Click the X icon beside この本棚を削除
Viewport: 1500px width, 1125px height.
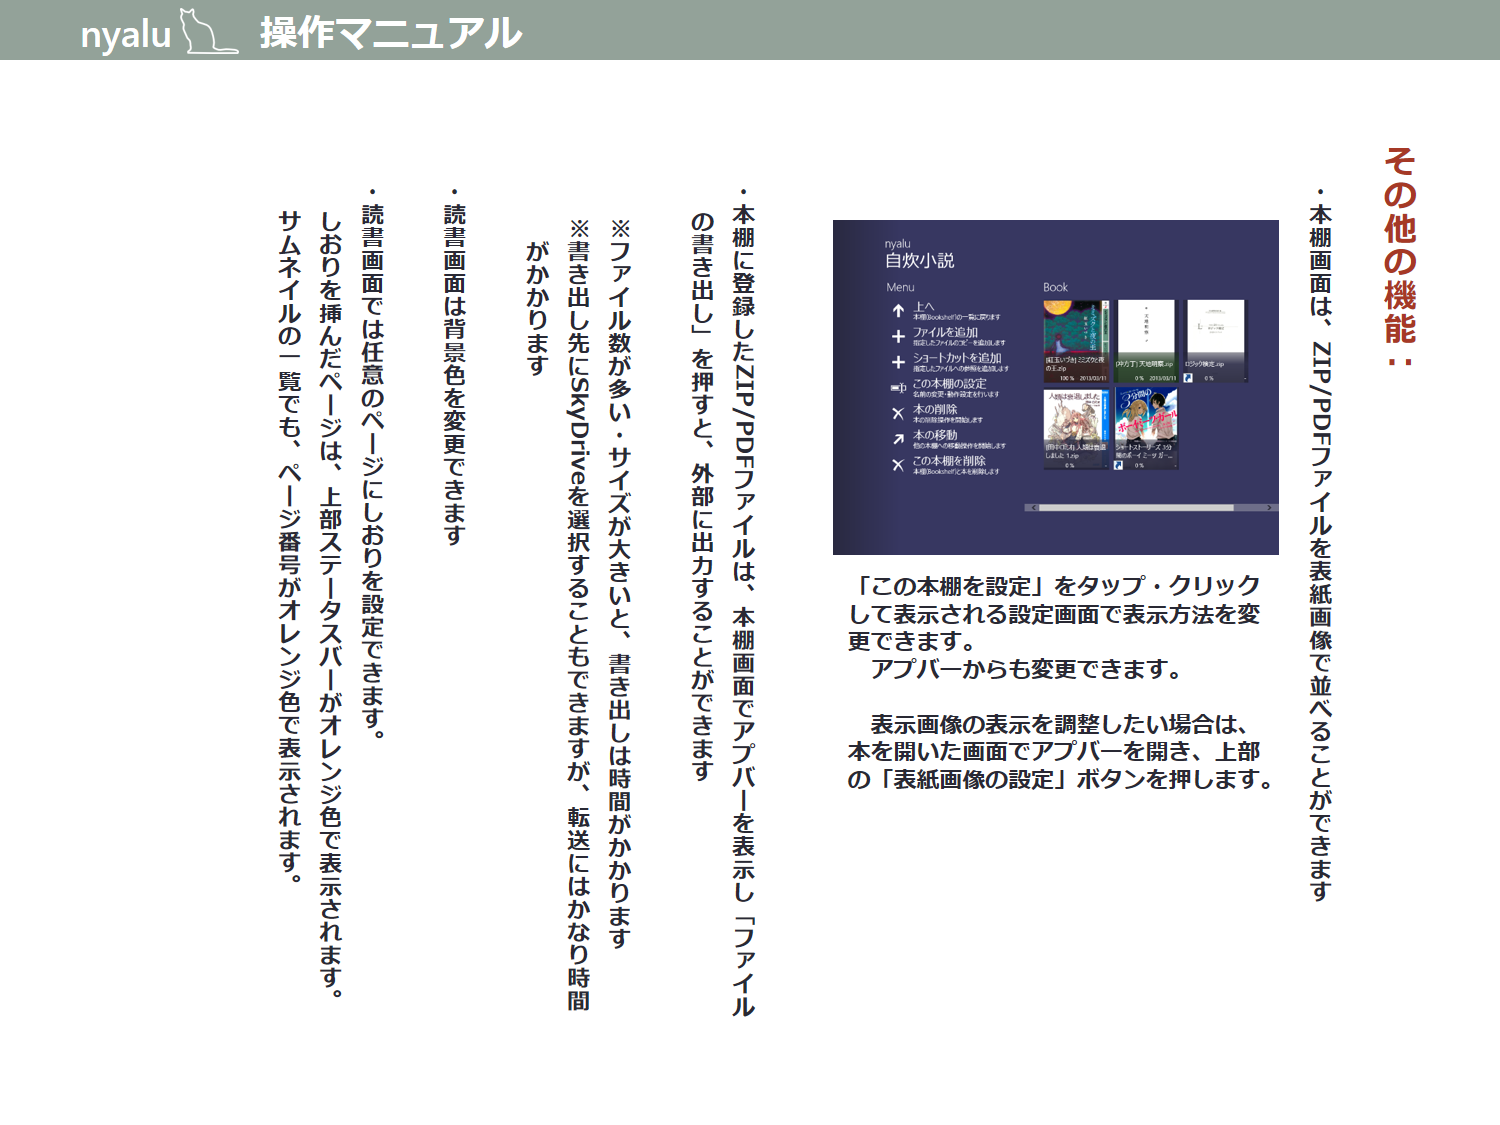point(898,465)
